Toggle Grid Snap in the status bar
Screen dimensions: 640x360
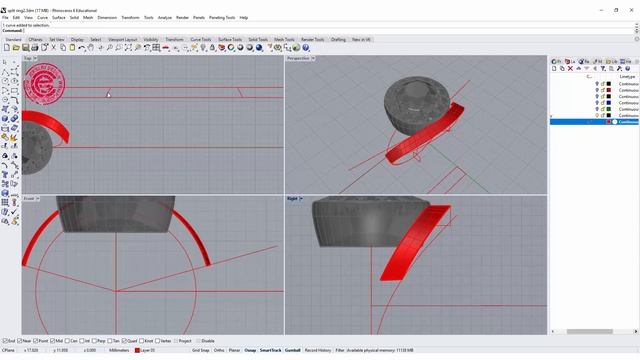(x=200, y=350)
